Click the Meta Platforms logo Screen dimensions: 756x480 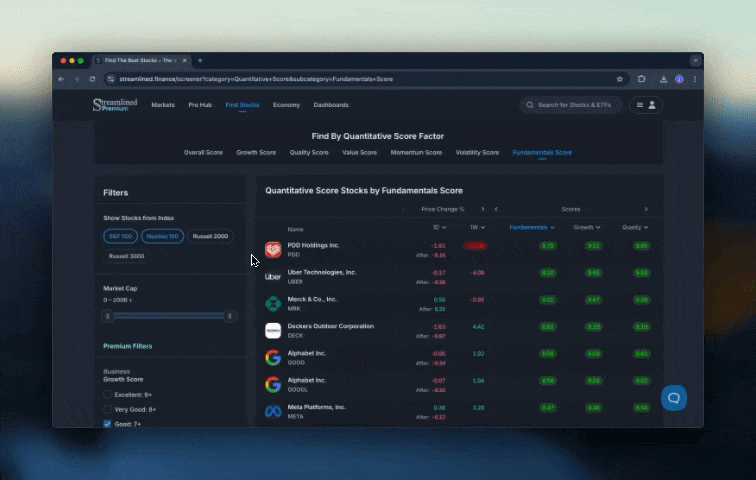coord(273,412)
